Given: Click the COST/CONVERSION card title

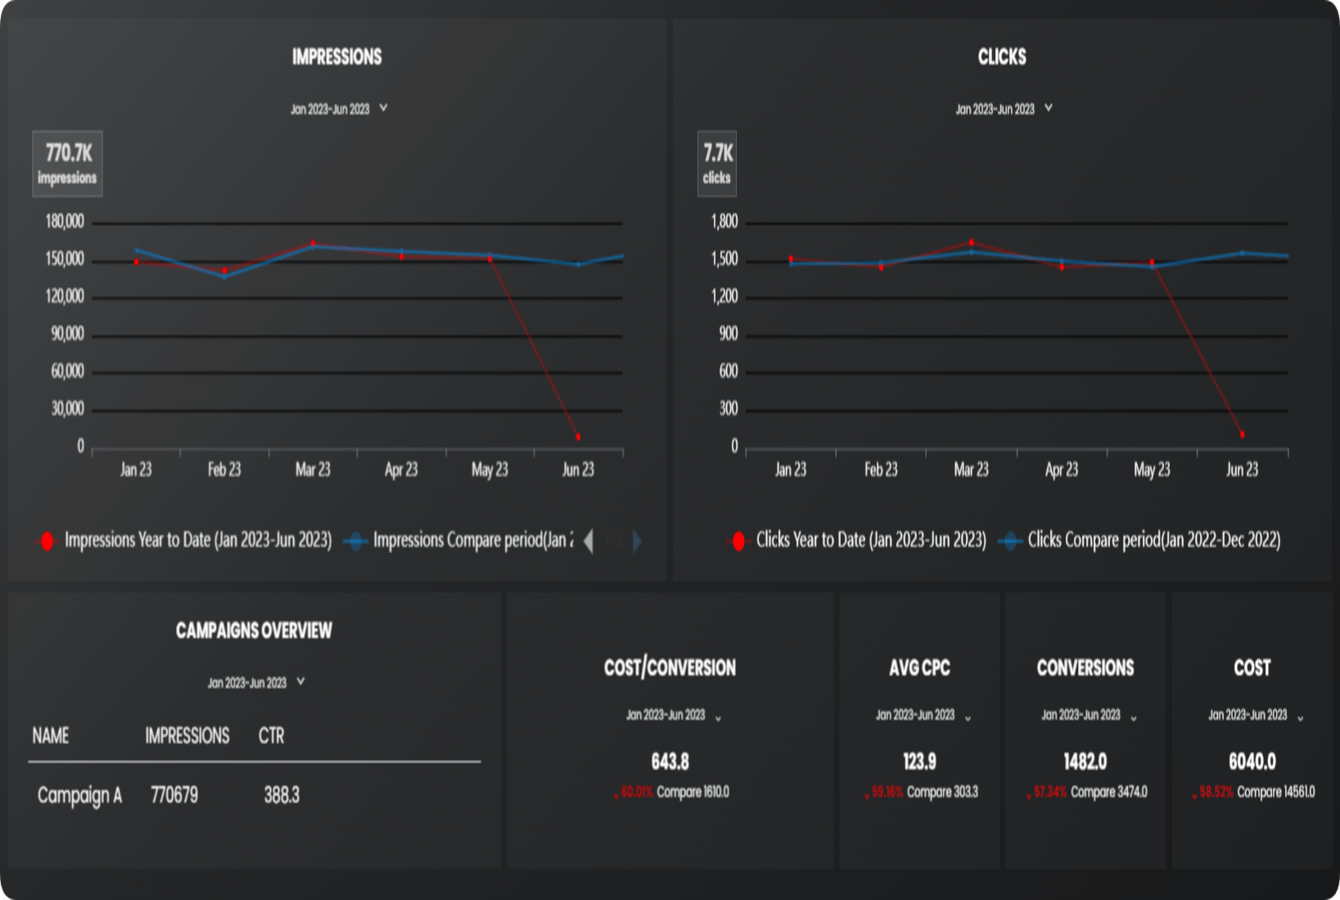Looking at the screenshot, I should click(670, 668).
